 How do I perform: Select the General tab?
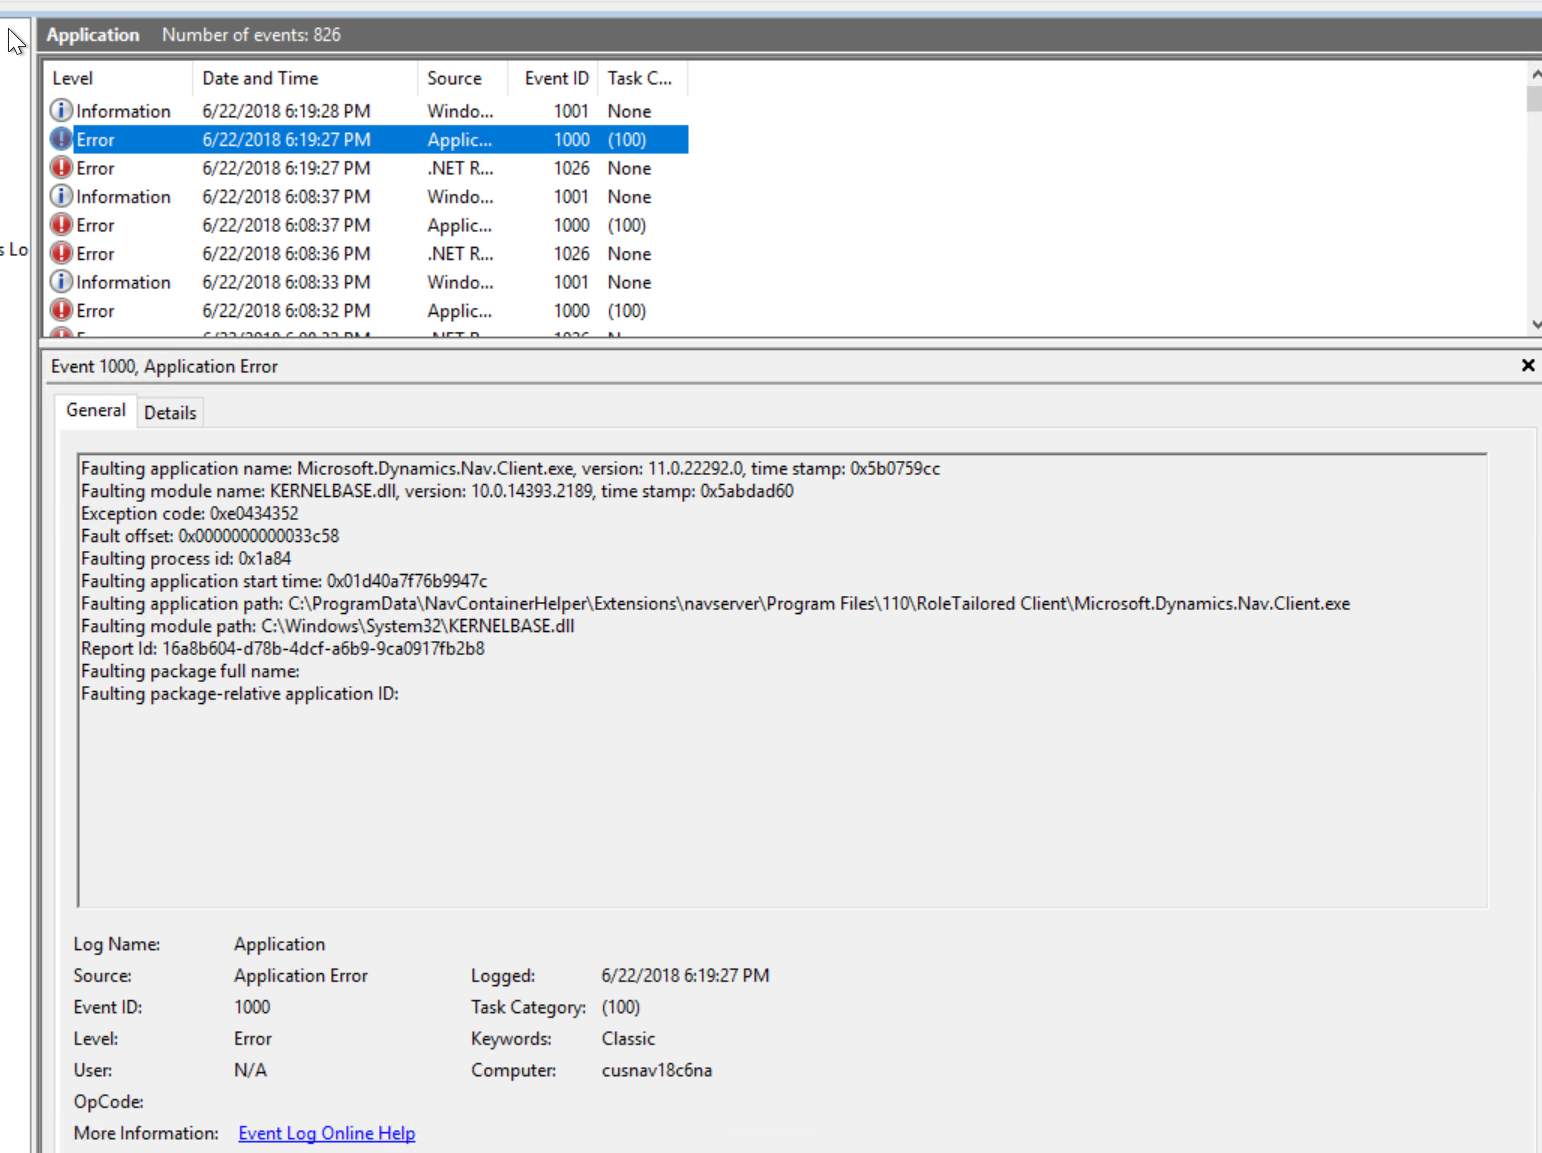(x=95, y=410)
